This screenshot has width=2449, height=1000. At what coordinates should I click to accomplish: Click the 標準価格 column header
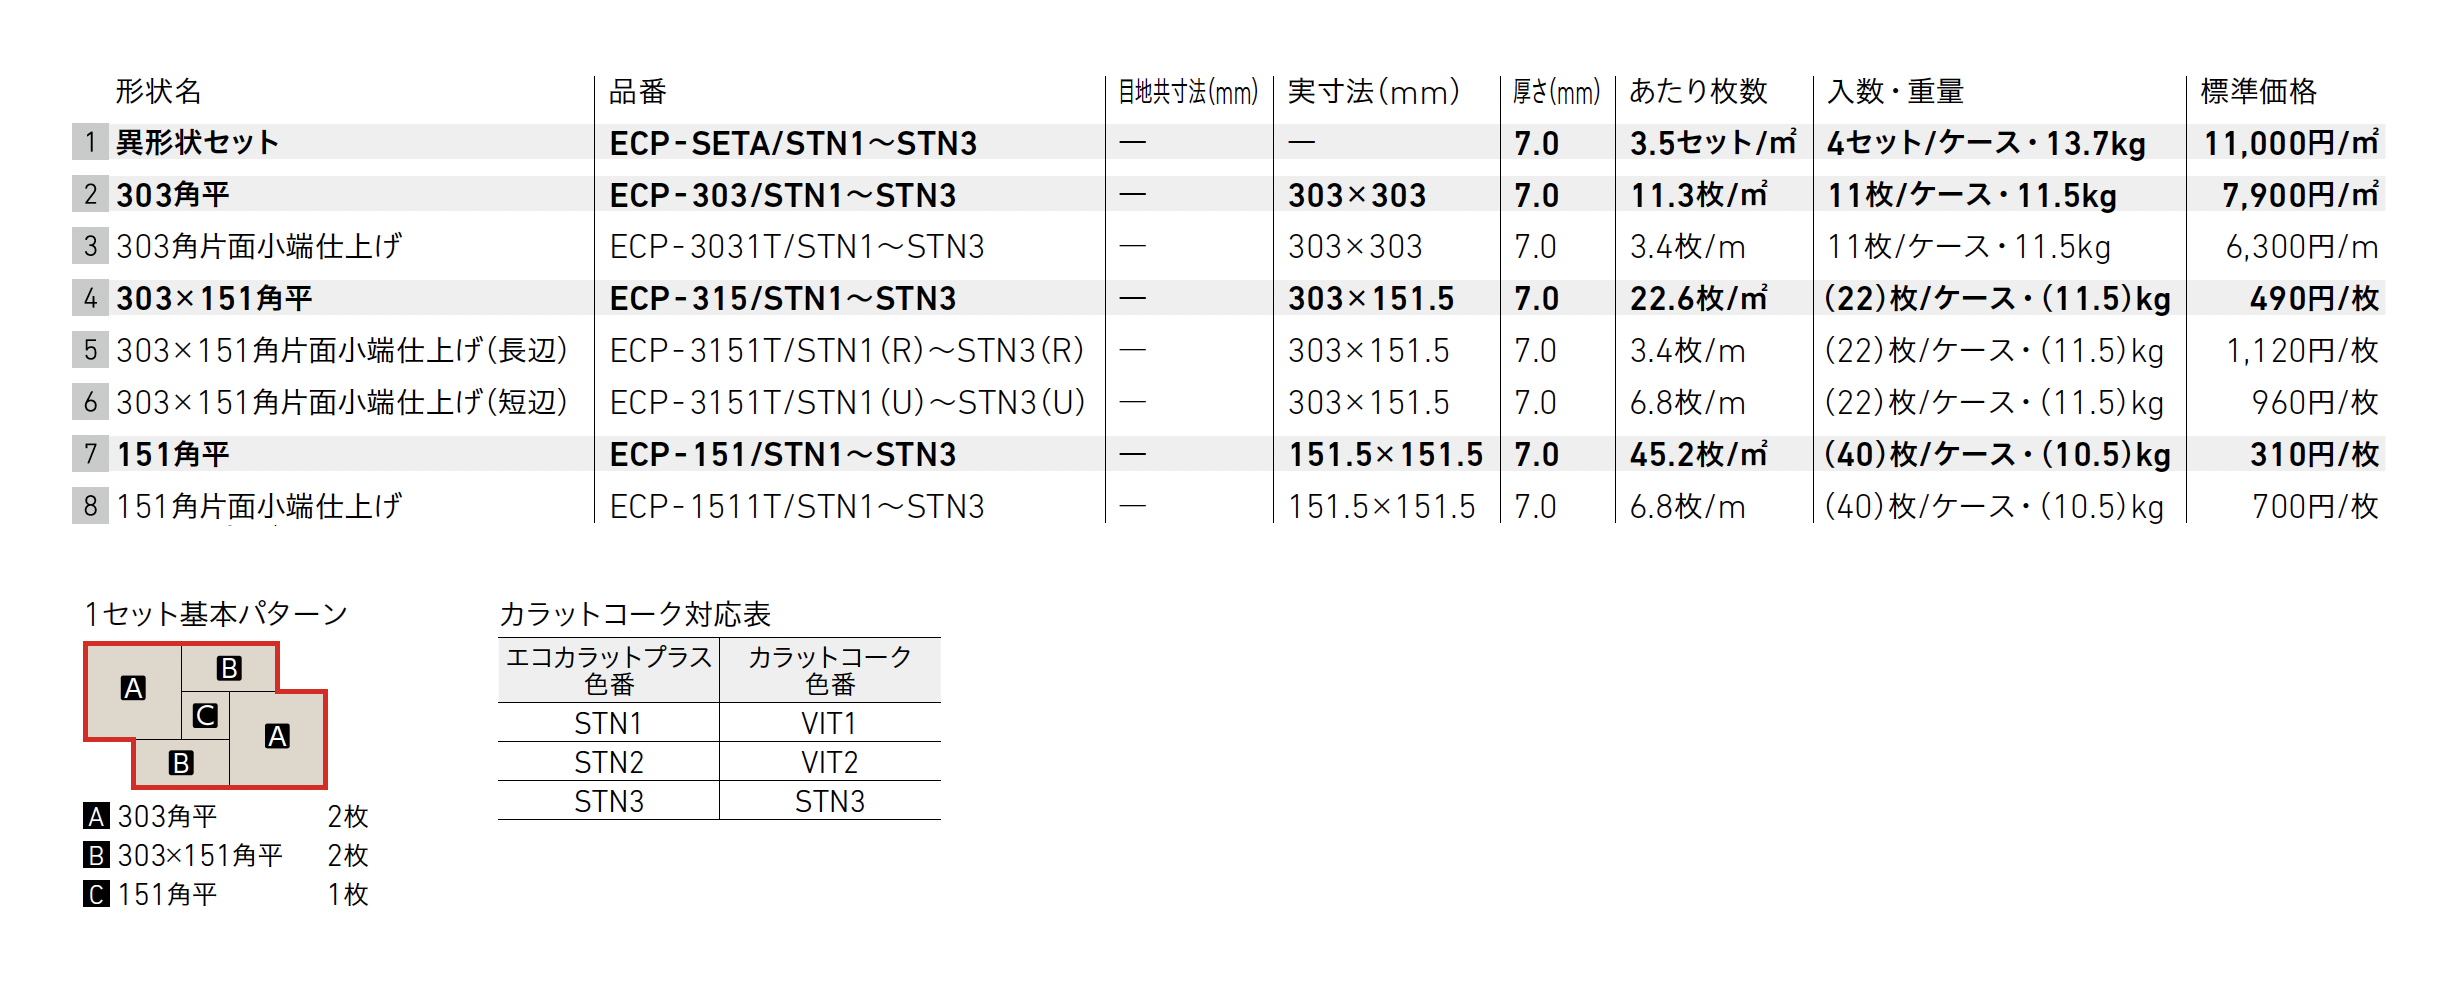click(x=2258, y=92)
